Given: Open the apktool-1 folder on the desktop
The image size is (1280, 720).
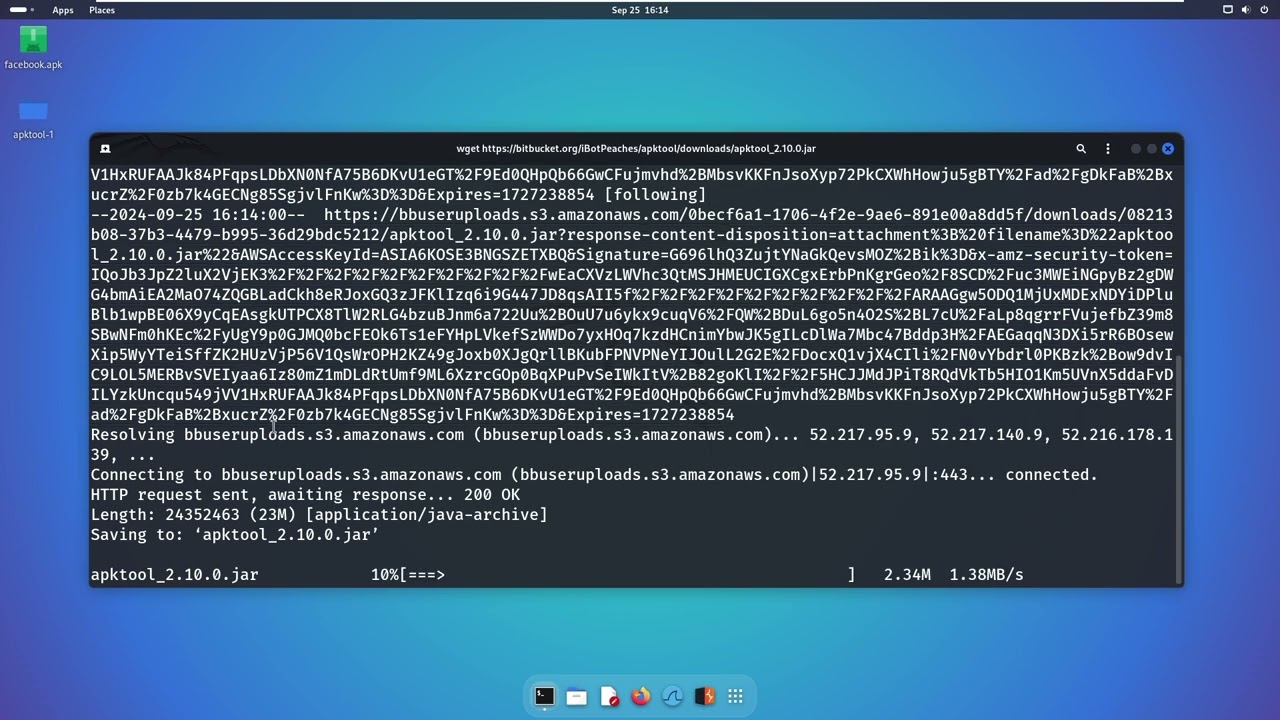Looking at the screenshot, I should [x=33, y=119].
